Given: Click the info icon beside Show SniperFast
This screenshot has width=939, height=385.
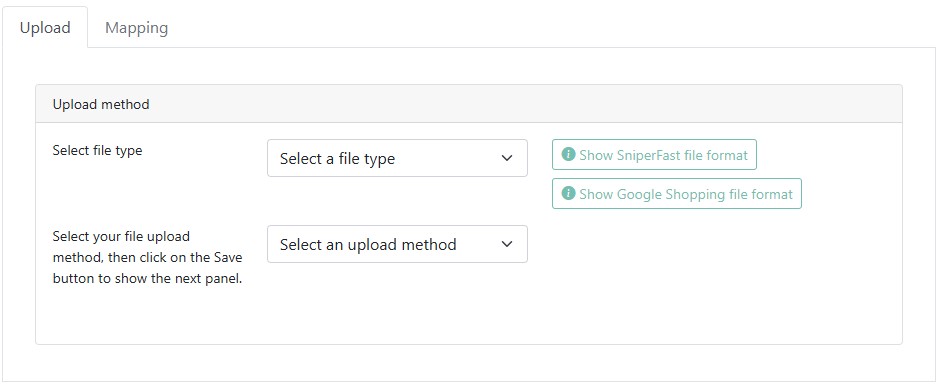Looking at the screenshot, I should pos(568,154).
